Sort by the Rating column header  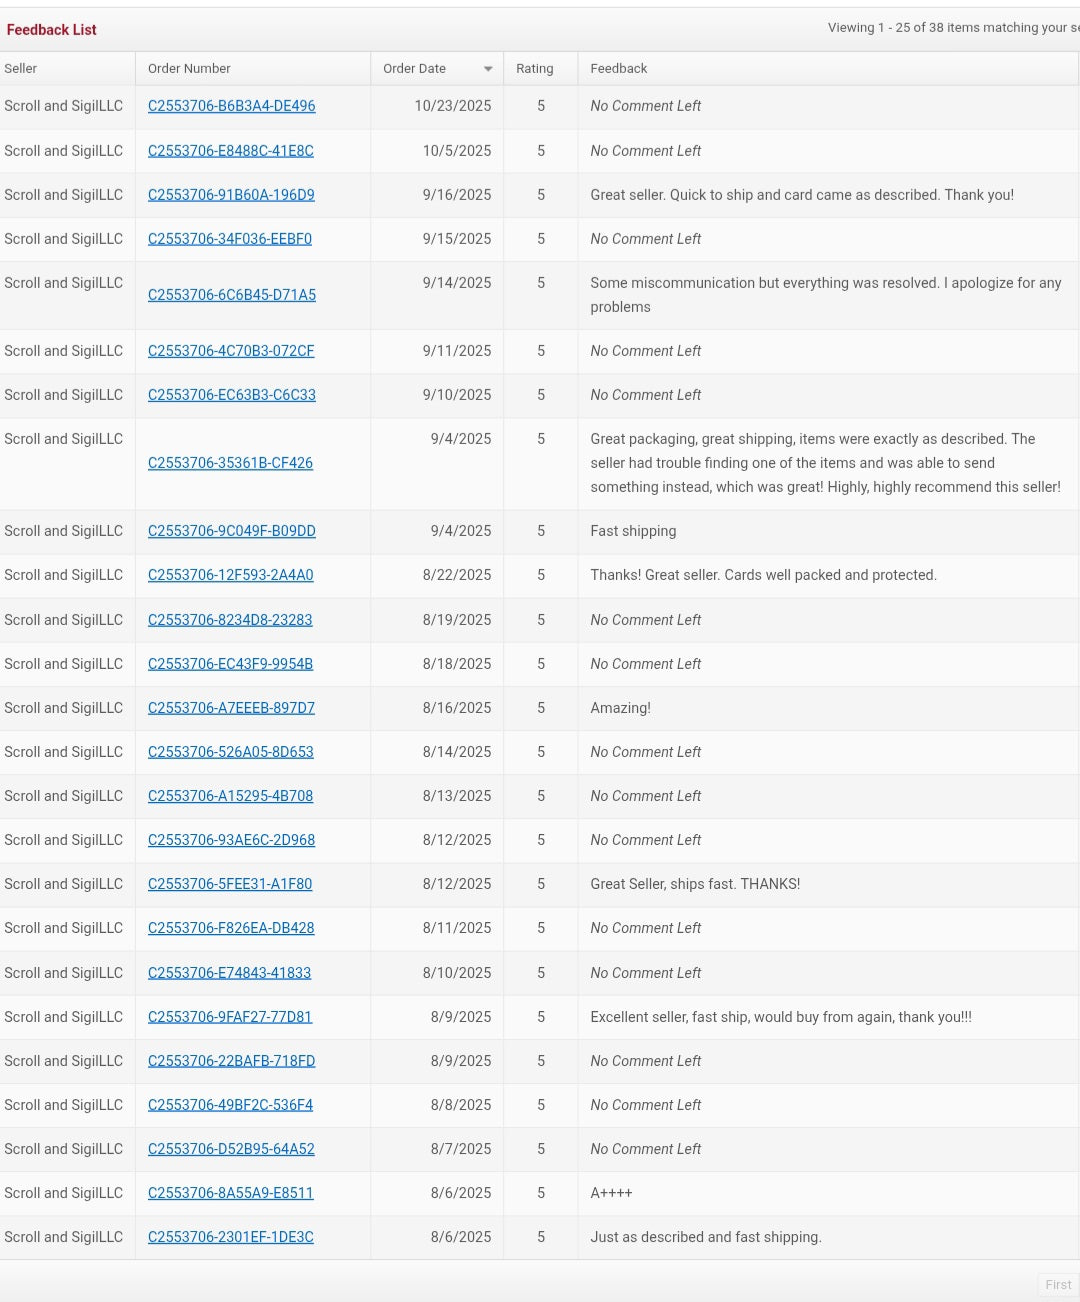point(534,69)
